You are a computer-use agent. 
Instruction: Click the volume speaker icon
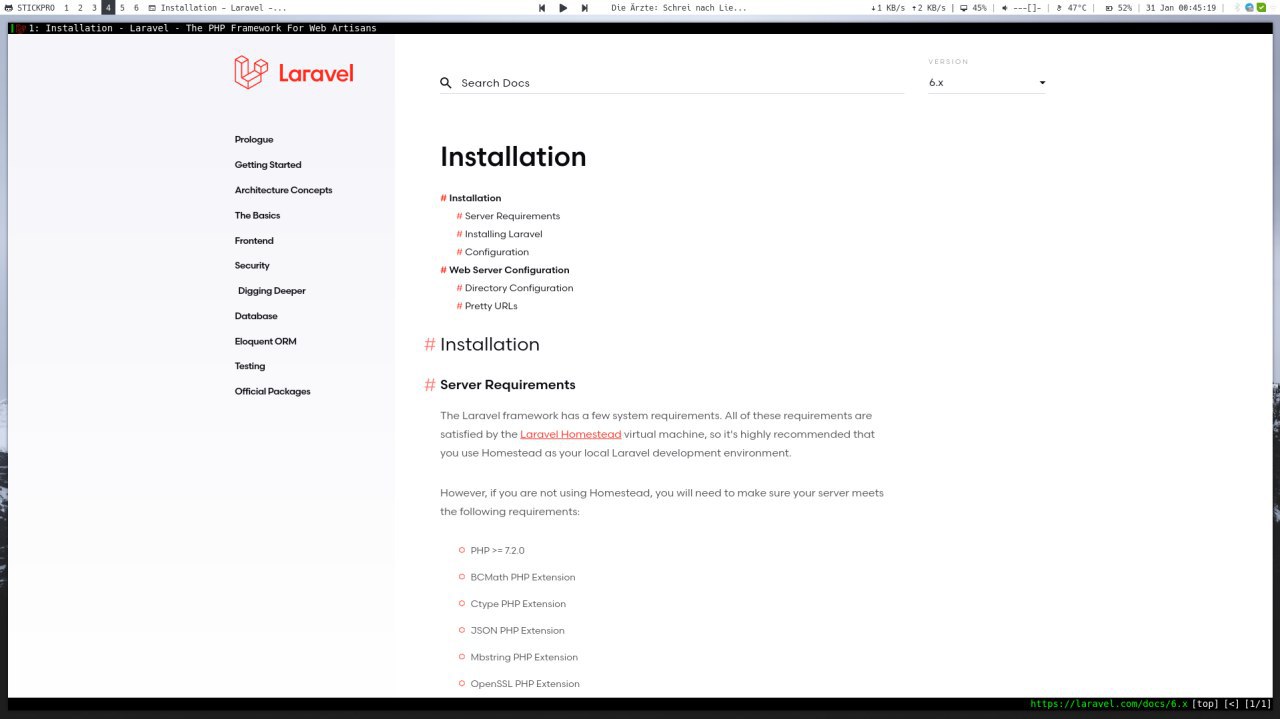tap(1005, 8)
